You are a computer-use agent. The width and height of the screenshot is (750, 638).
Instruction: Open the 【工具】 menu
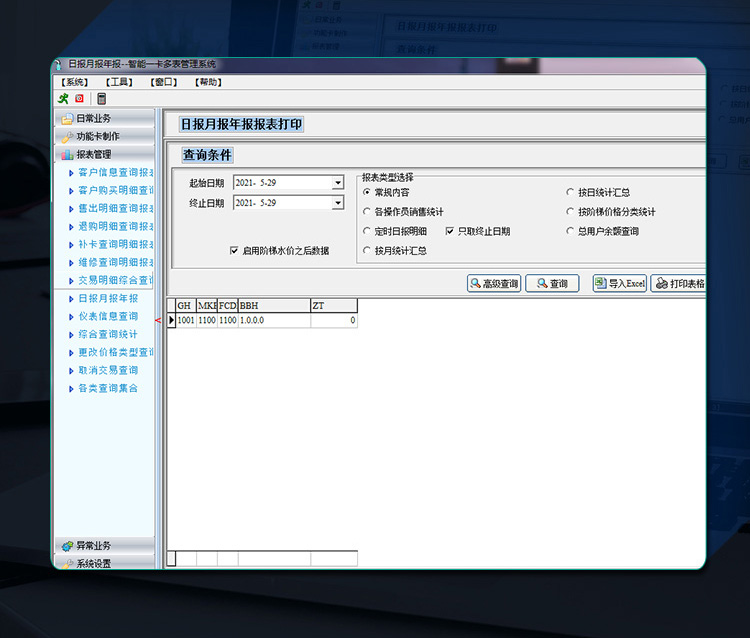pyautogui.click(x=119, y=82)
